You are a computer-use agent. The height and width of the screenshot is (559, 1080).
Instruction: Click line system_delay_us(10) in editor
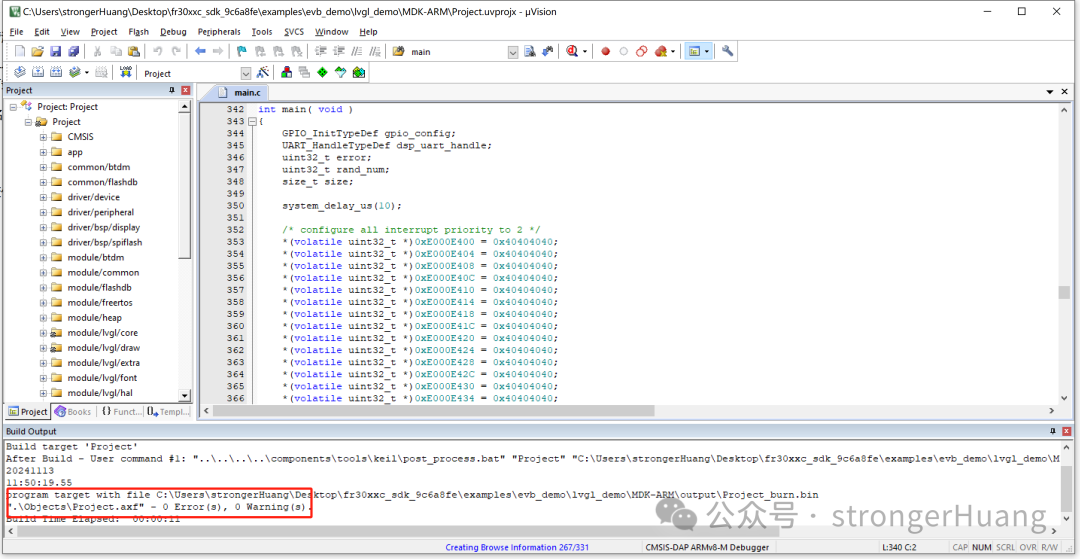pos(342,206)
